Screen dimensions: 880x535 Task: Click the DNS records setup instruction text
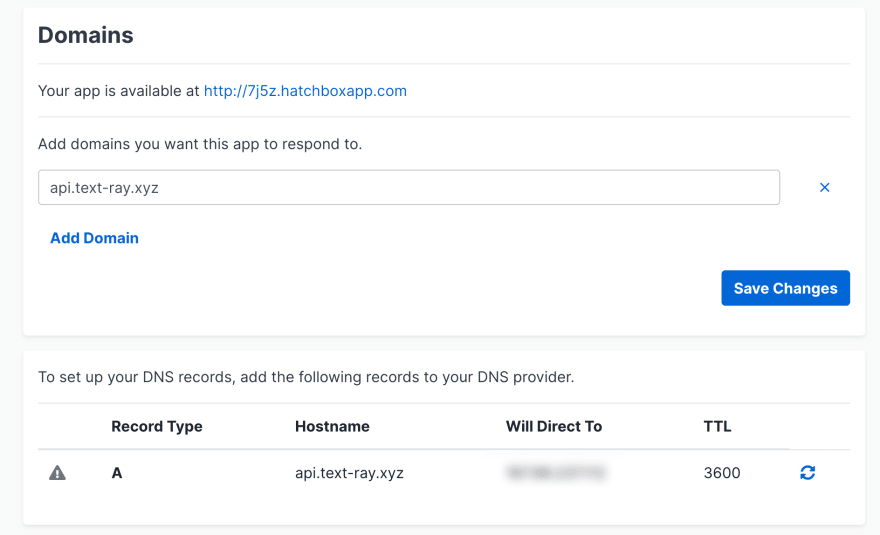click(306, 377)
